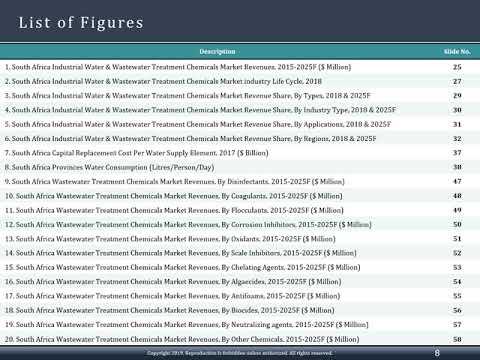Click figure 5 Revenue Share By Applications

198,124
